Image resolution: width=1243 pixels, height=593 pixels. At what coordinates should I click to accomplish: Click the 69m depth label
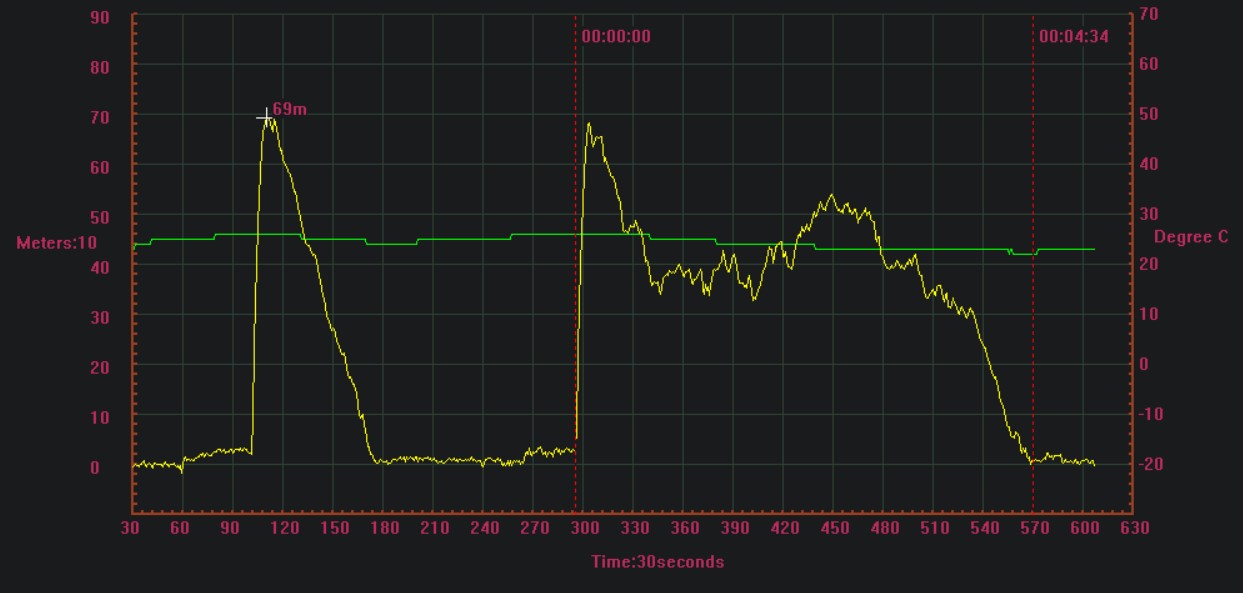289,108
